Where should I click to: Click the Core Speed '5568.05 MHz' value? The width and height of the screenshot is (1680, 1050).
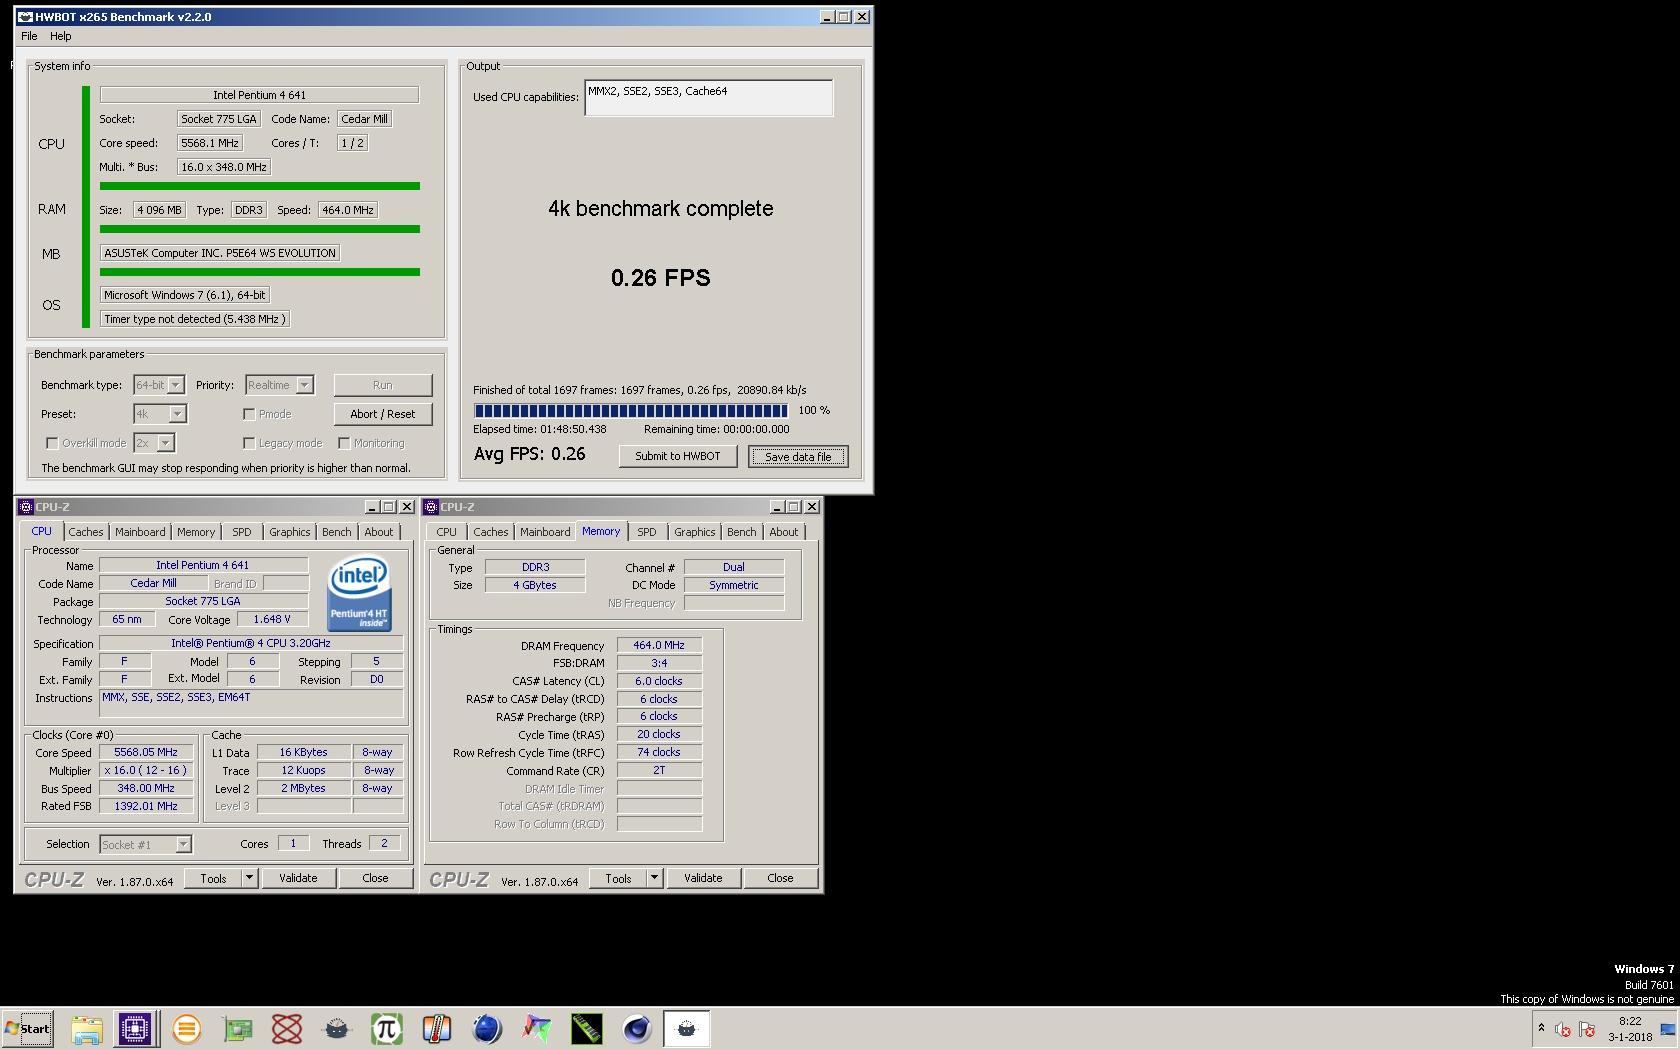click(146, 752)
